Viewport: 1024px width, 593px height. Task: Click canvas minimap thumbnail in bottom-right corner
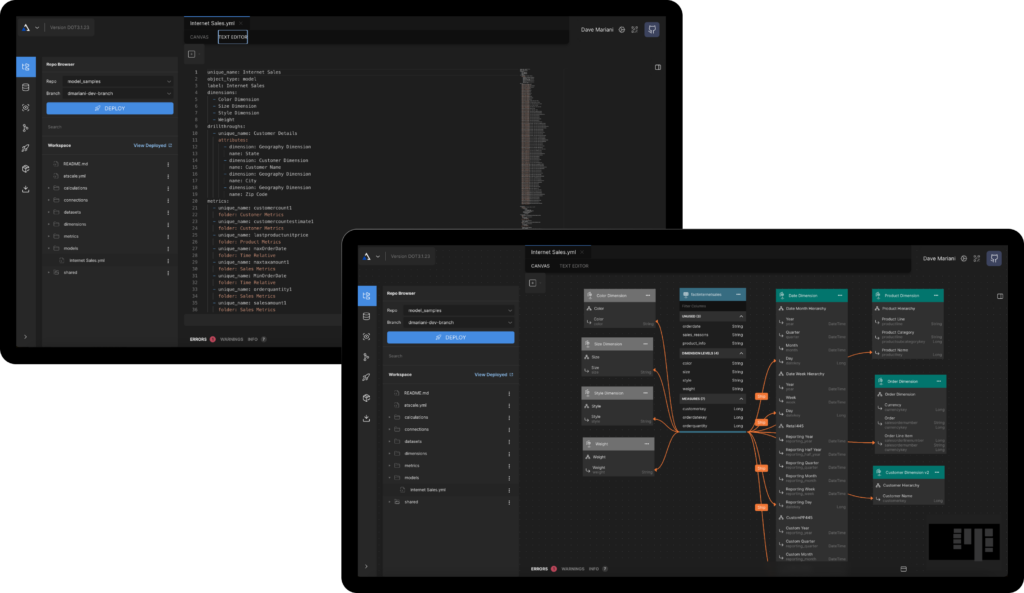pos(964,541)
